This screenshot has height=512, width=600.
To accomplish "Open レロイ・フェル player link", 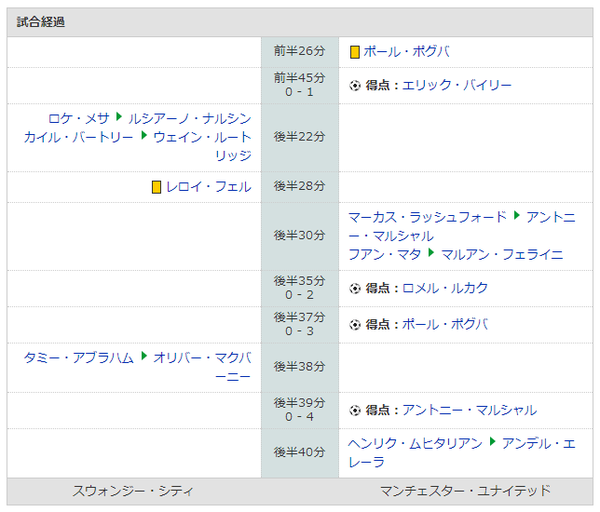I will point(209,187).
